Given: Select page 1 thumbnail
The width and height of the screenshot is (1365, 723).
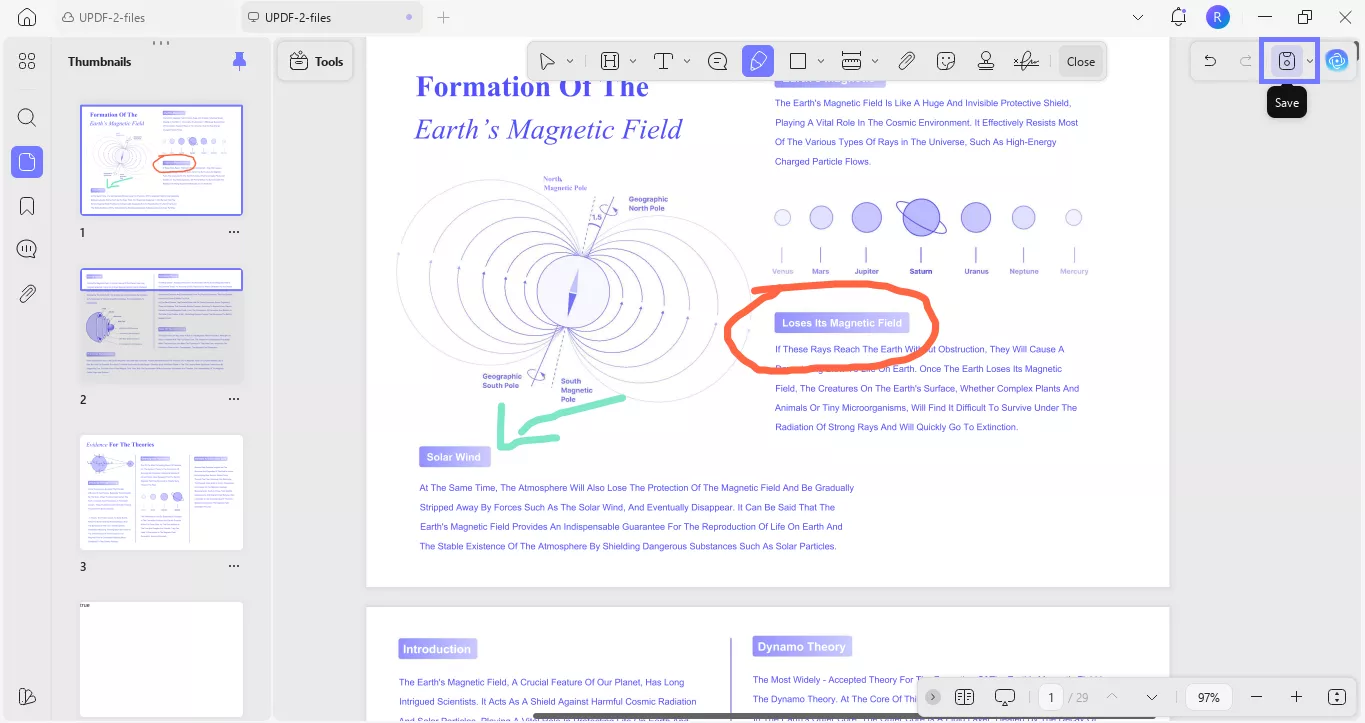Looking at the screenshot, I should click(161, 160).
